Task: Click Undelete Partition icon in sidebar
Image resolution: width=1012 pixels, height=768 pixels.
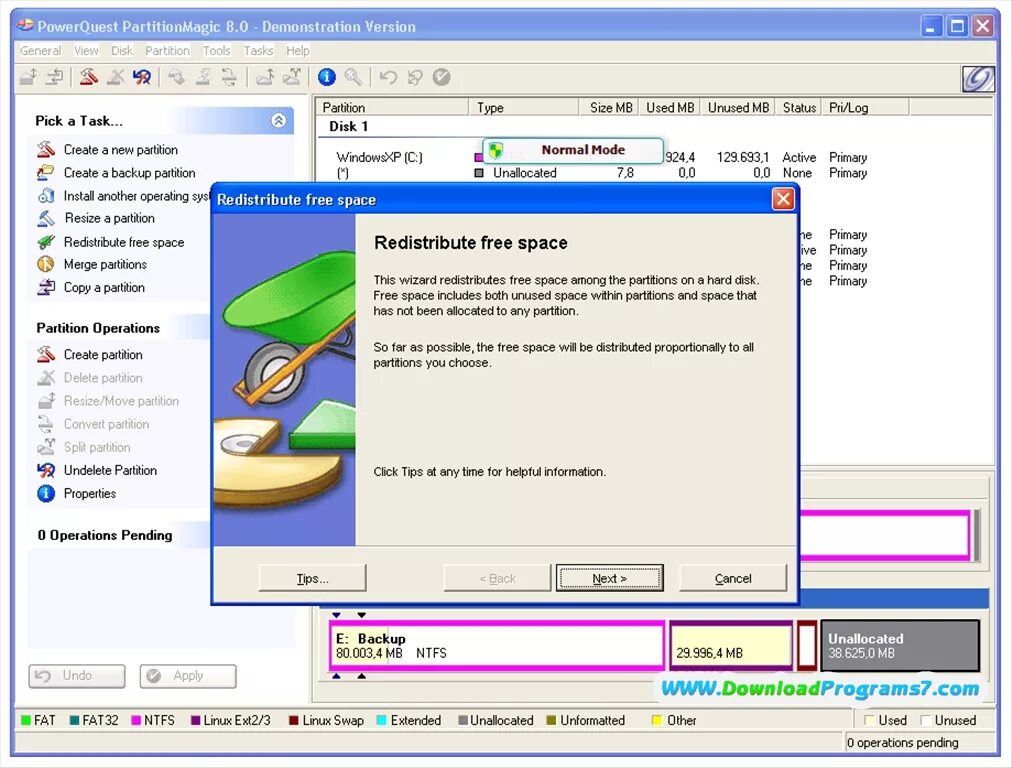Action: pyautogui.click(x=46, y=470)
